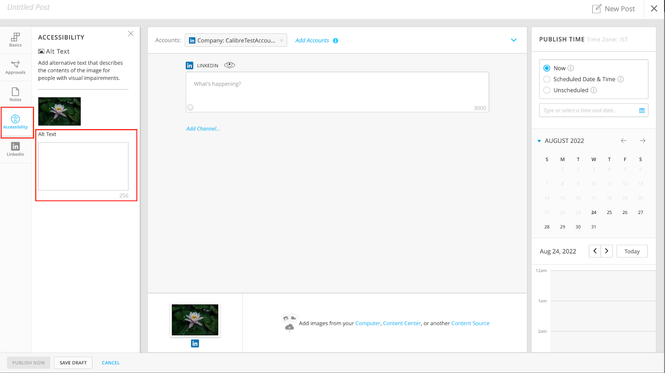Viewport: 665px width, 373px height.
Task: Collapse the August 2022 calendar
Action: pyautogui.click(x=539, y=140)
